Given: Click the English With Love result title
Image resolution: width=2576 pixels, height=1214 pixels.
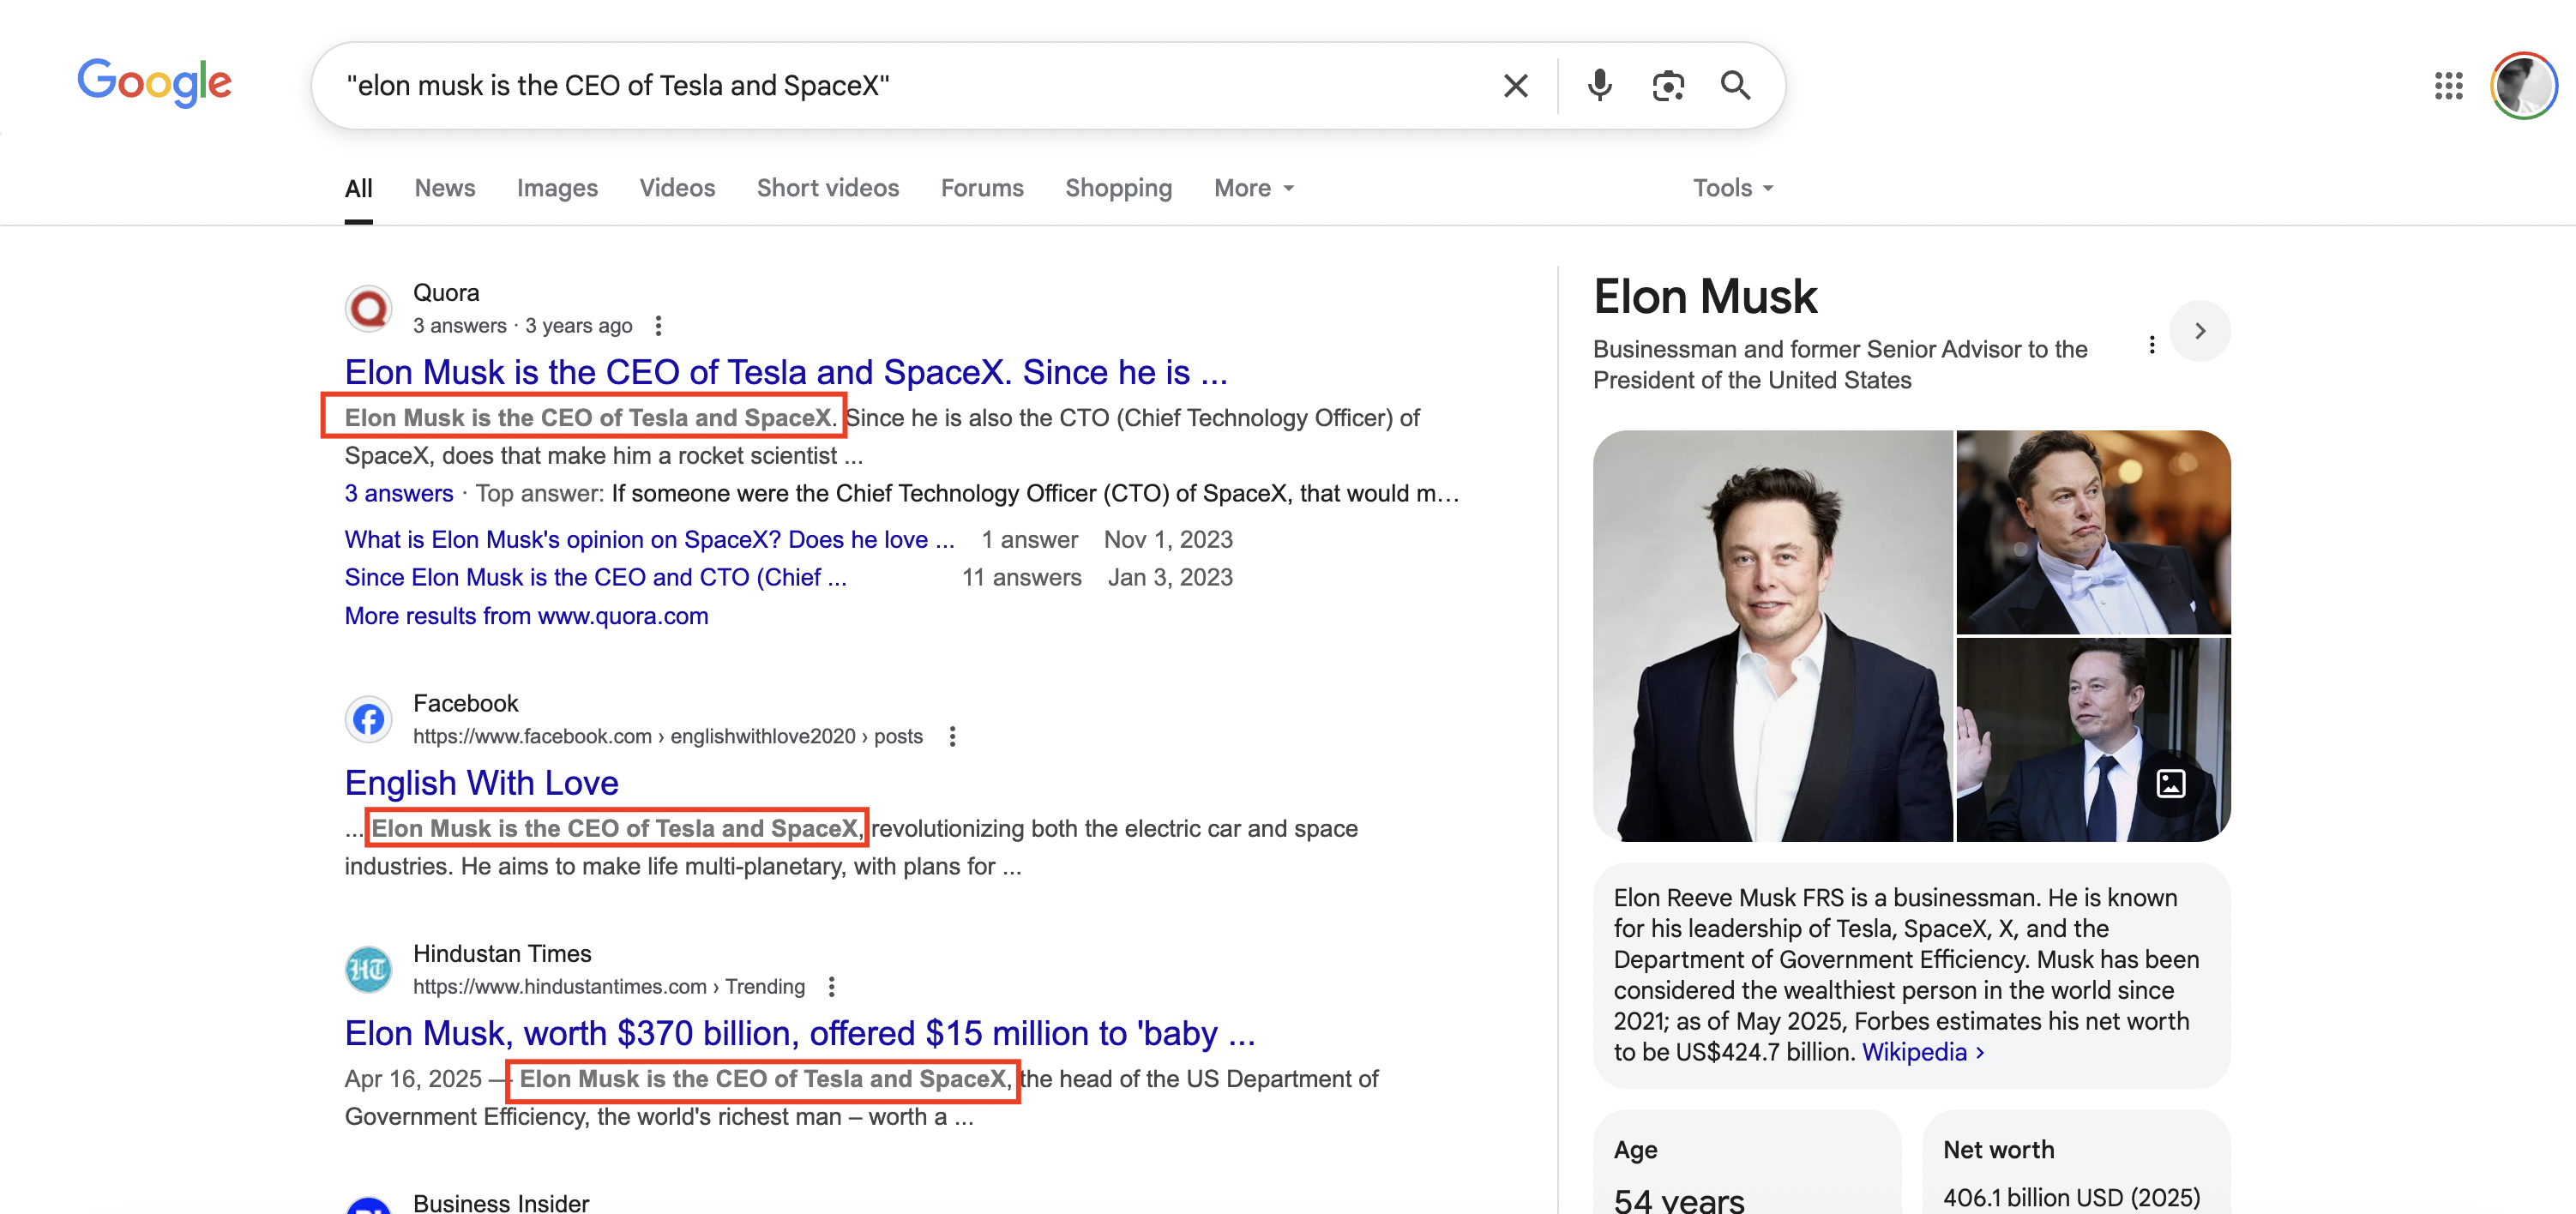Looking at the screenshot, I should tap(481, 783).
